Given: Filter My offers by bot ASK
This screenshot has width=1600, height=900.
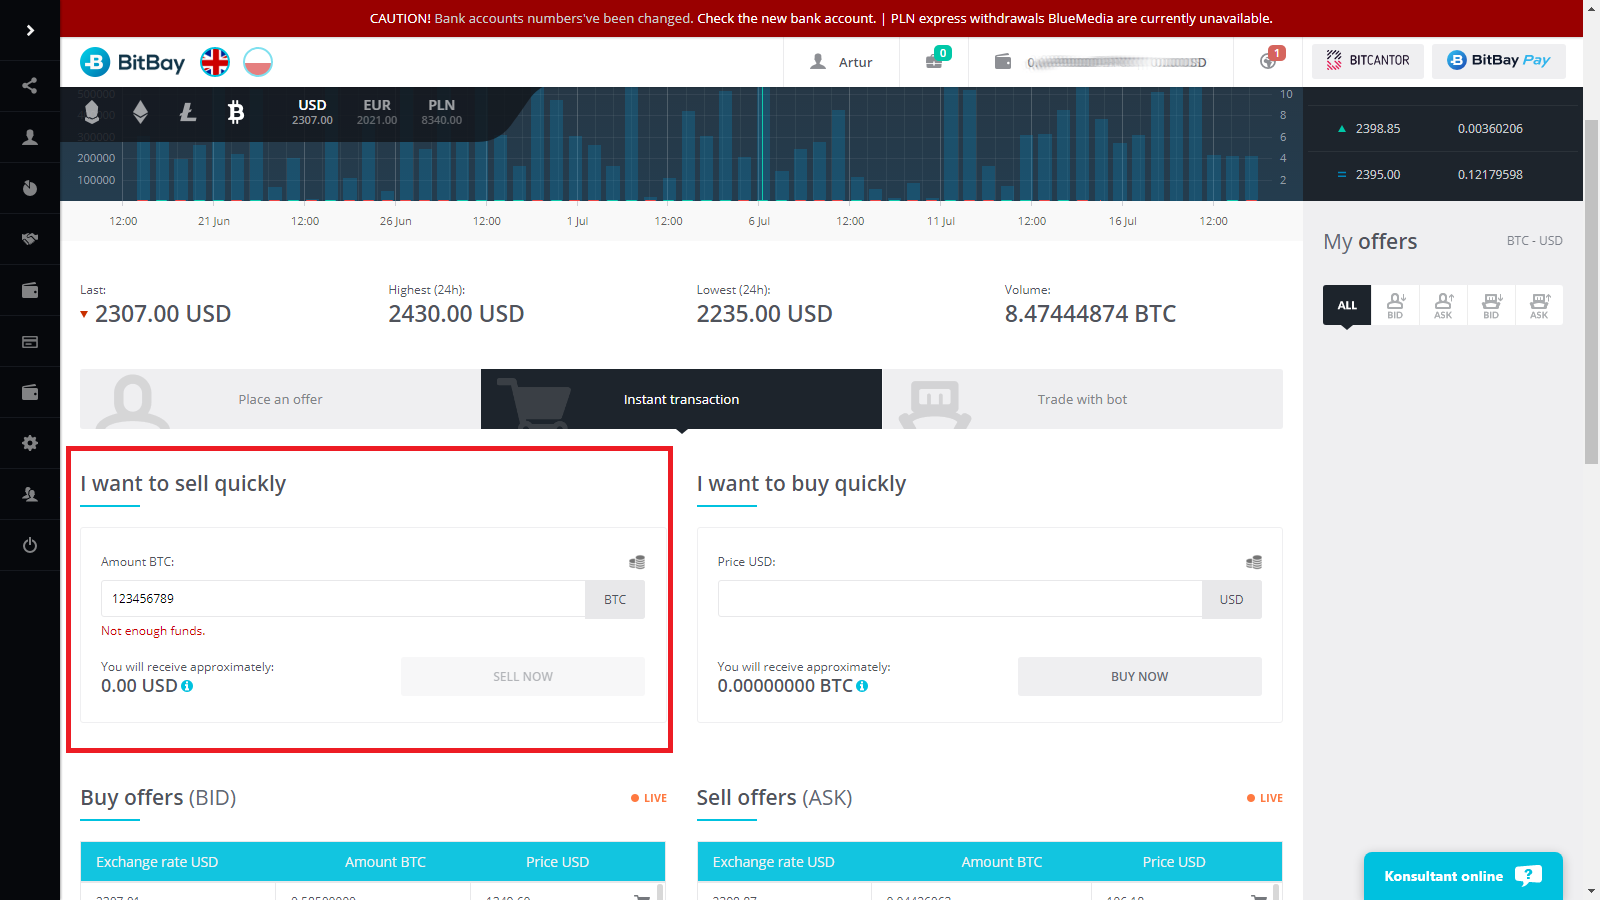Looking at the screenshot, I should [1539, 305].
